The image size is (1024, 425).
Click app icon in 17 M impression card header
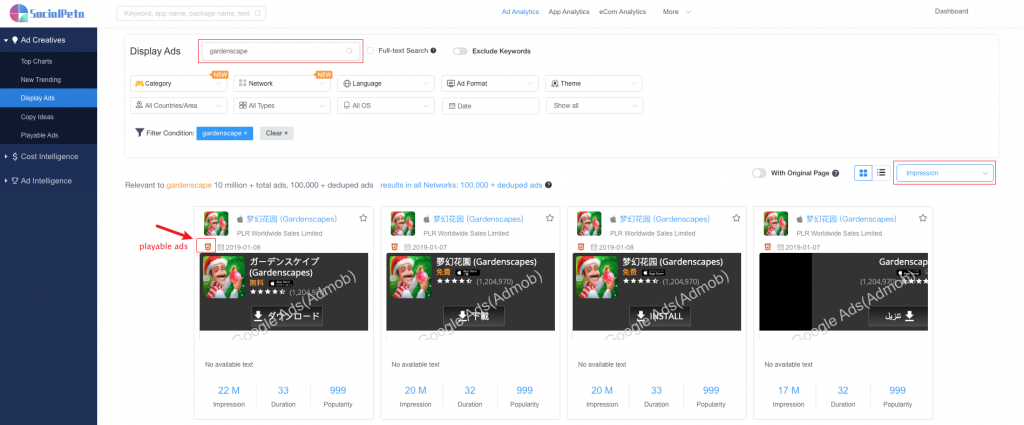tap(776, 223)
